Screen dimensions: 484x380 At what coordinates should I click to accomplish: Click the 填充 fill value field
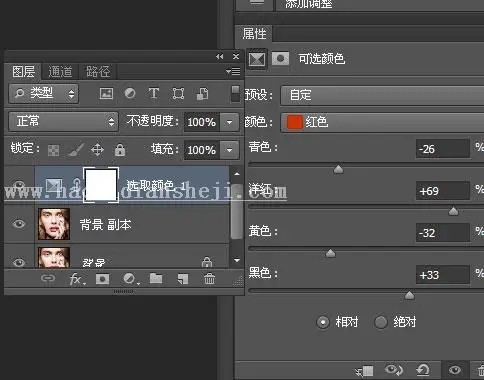[201, 150]
